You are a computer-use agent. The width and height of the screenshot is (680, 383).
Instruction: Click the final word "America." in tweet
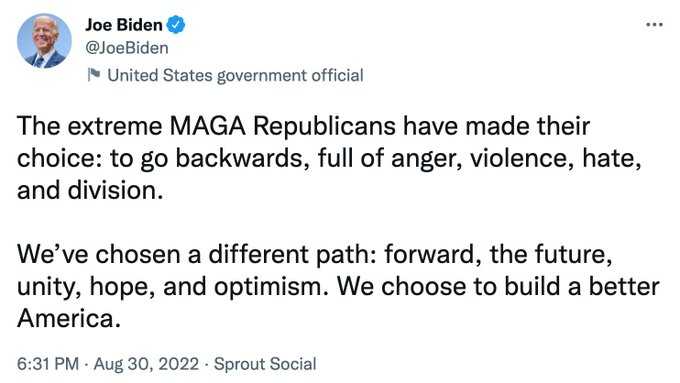click(x=69, y=319)
